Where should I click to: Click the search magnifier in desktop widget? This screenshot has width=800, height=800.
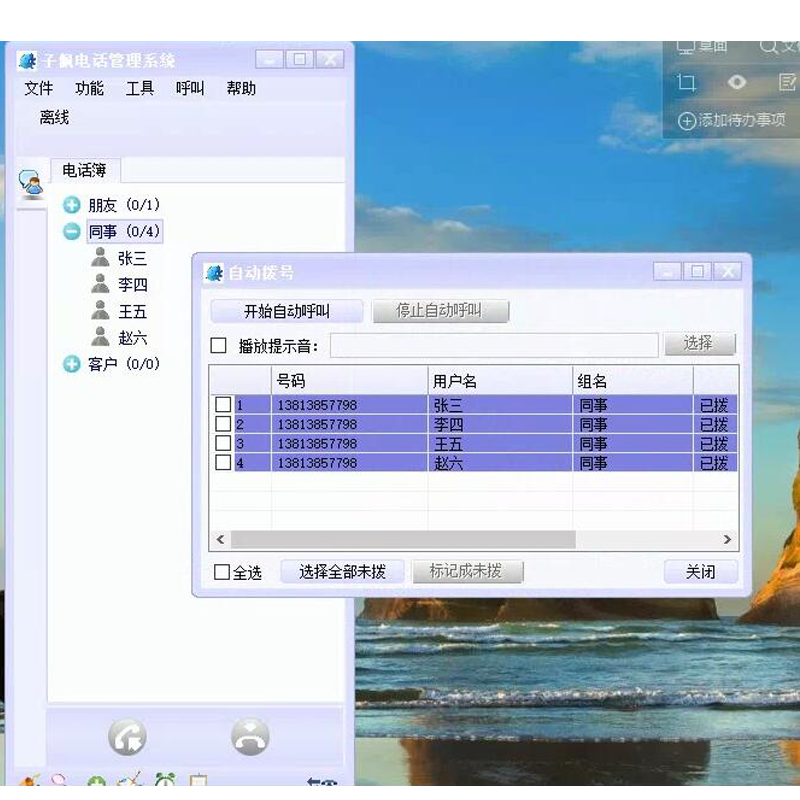tap(768, 47)
